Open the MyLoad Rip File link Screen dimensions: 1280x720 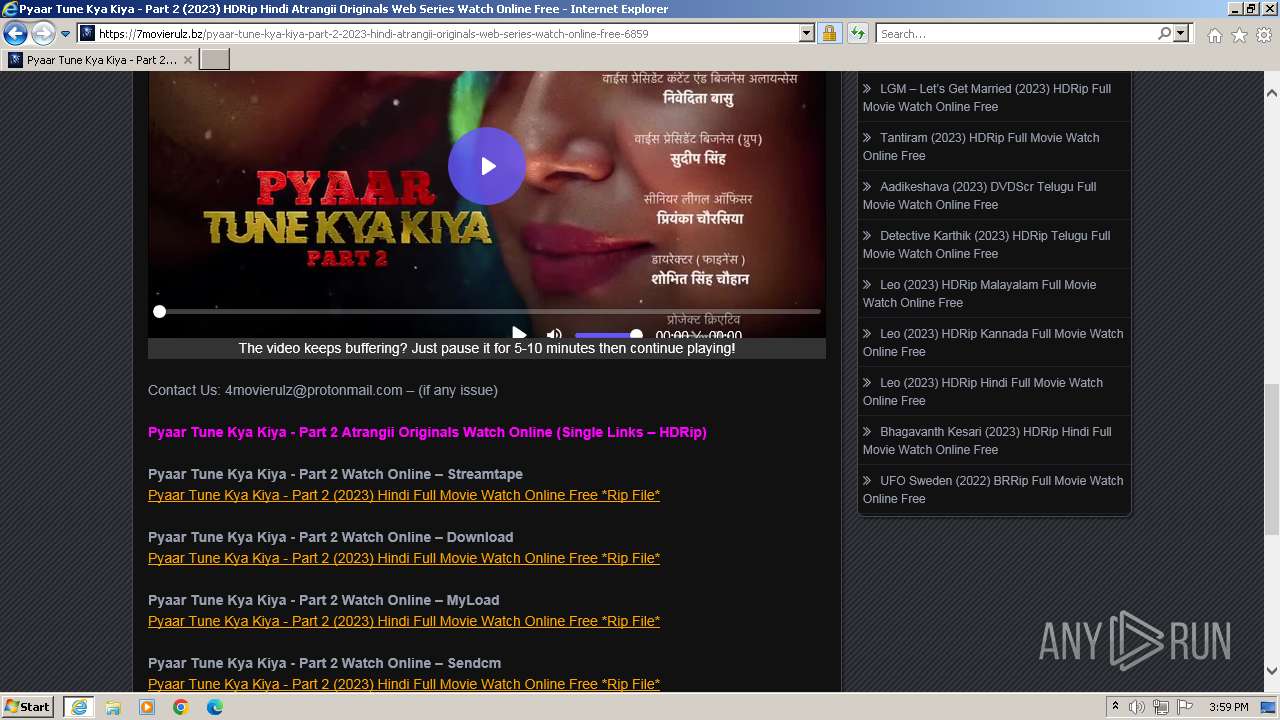[x=404, y=621]
